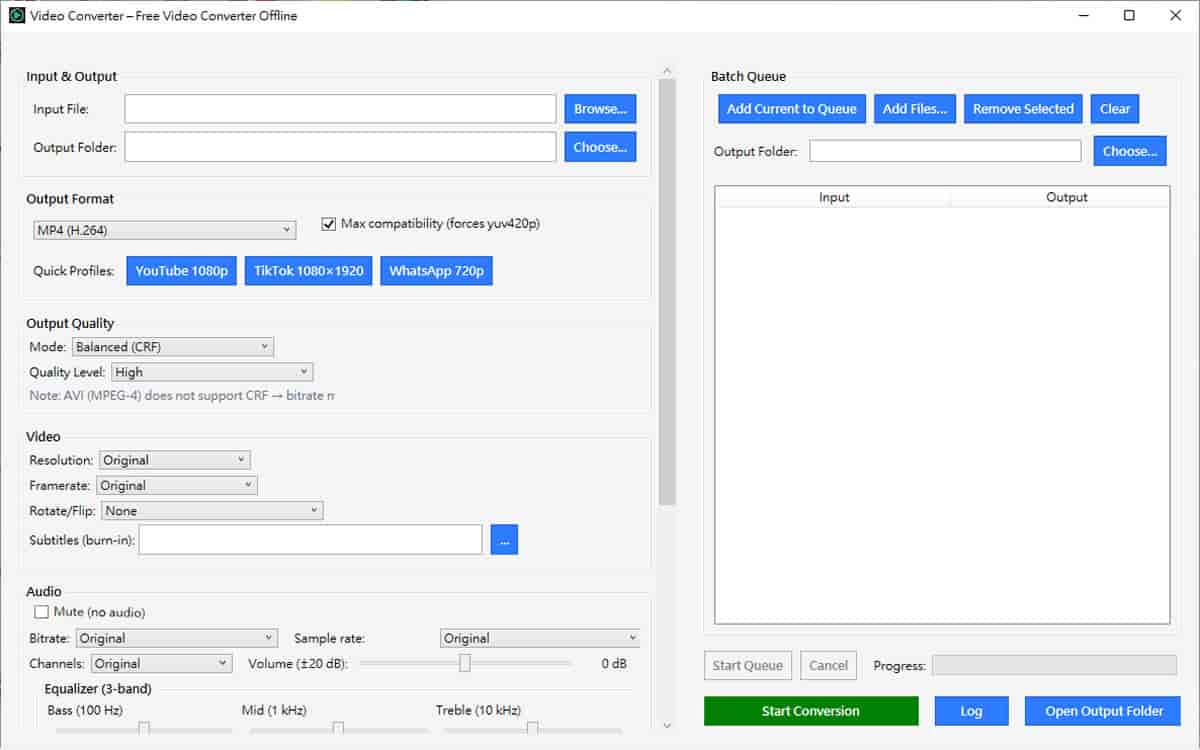1200x750 pixels.
Task: Select the WhatsApp 720p quick profile
Action: tap(436, 271)
